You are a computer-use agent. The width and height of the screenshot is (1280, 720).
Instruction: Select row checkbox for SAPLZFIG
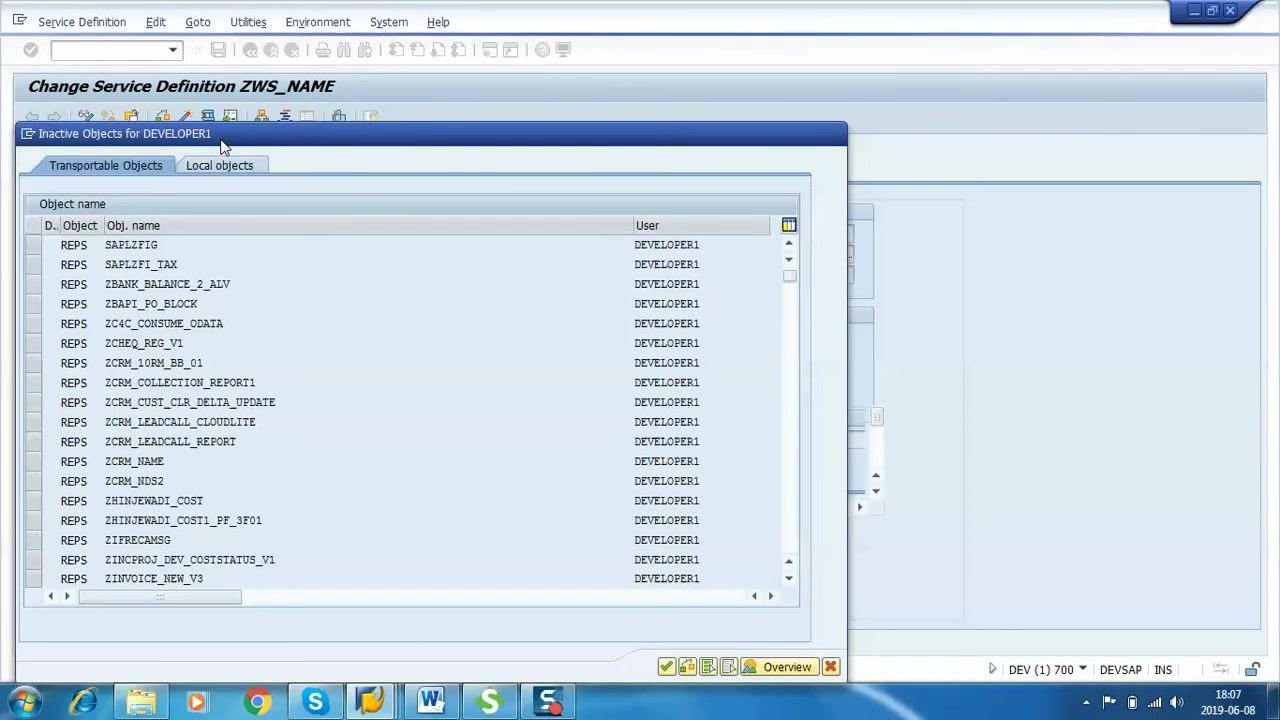pyautogui.click(x=34, y=245)
